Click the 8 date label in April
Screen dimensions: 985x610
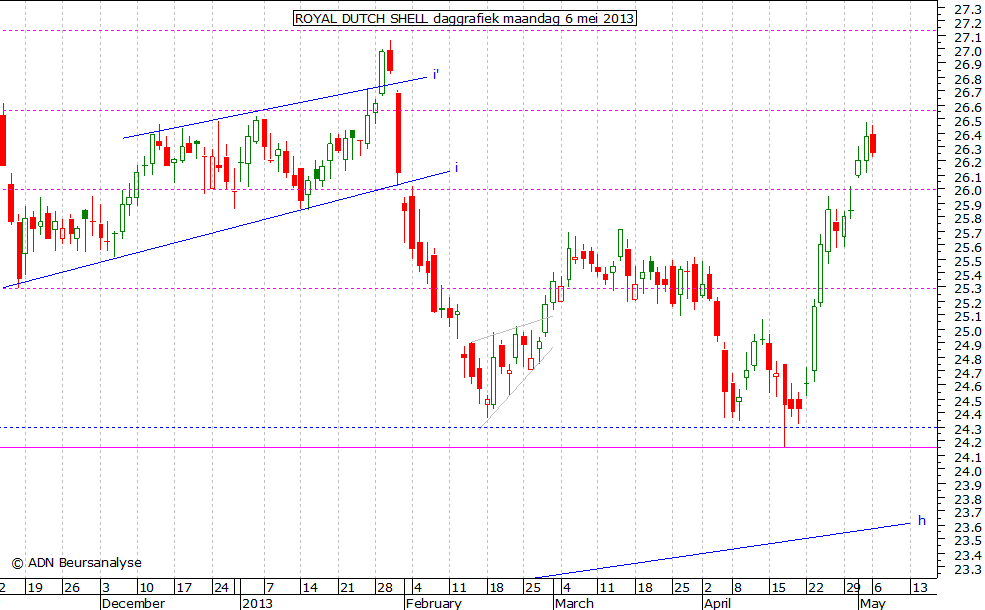point(737,588)
